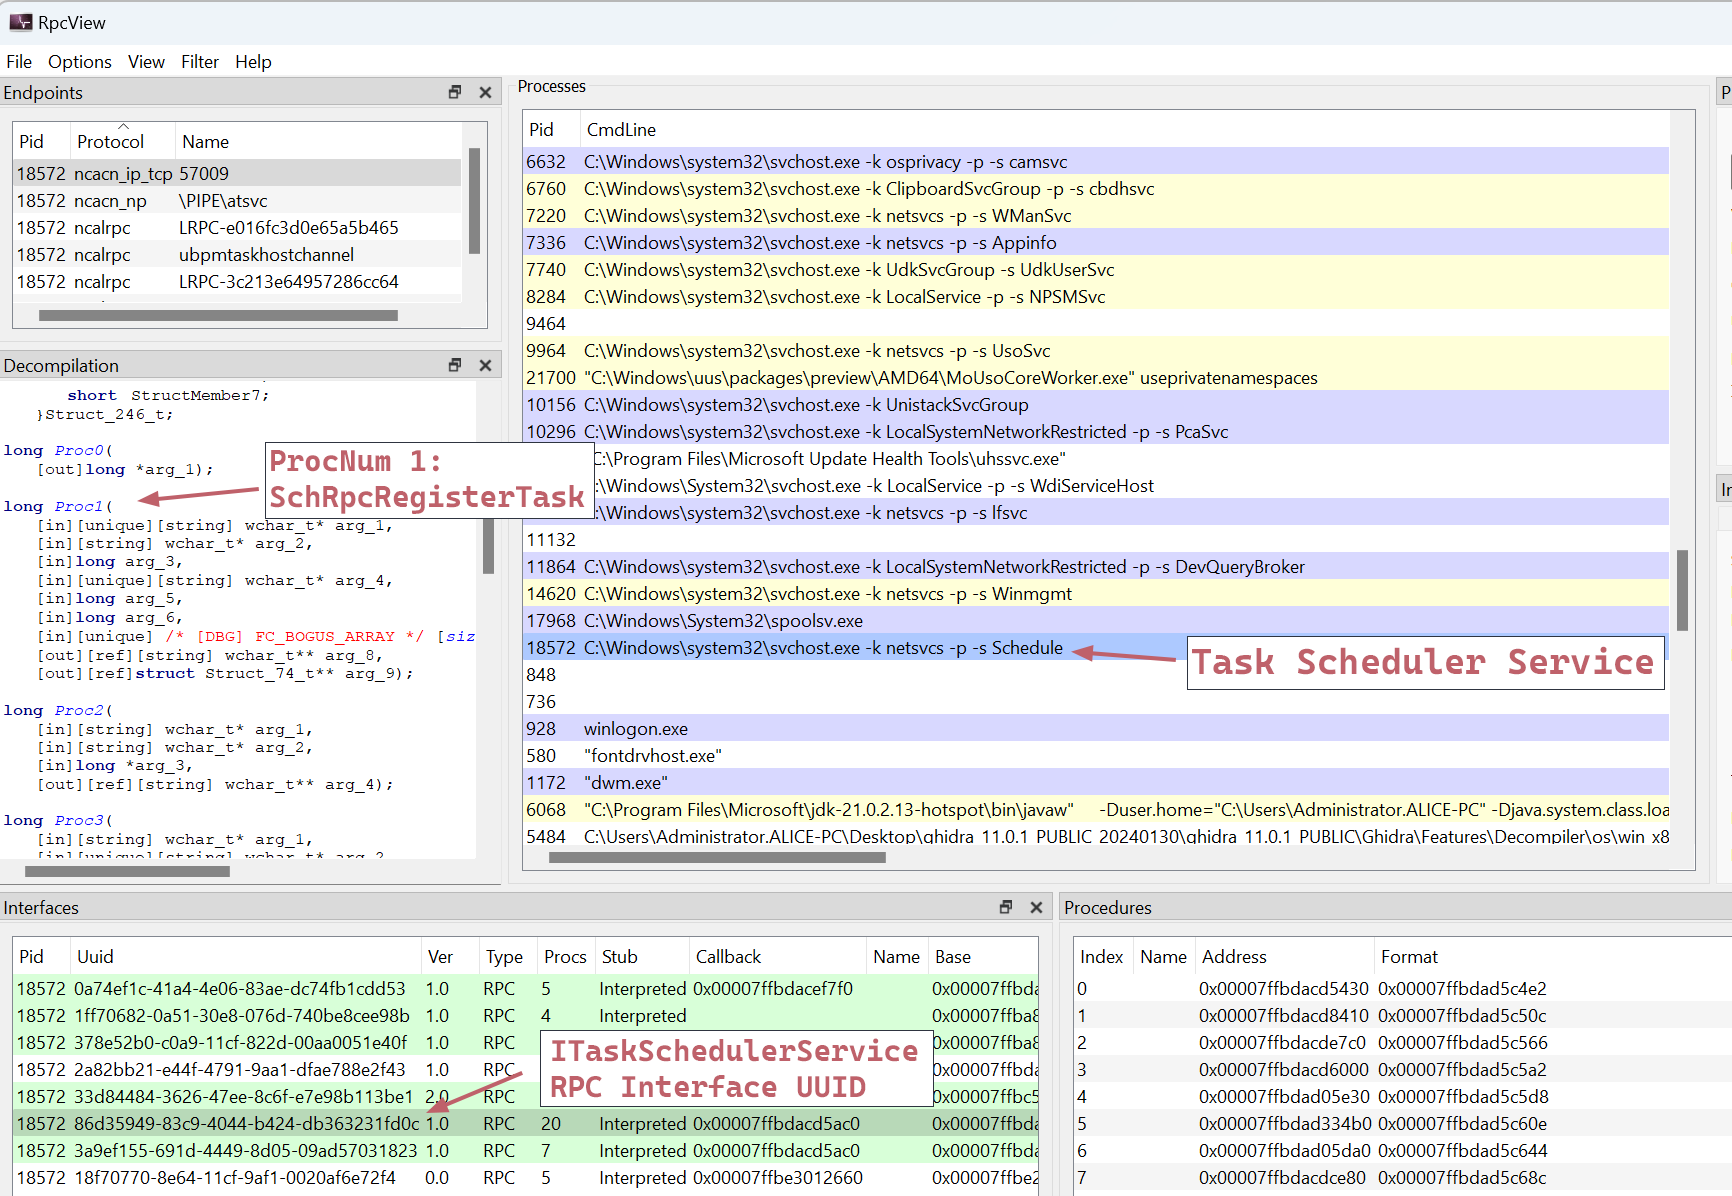The image size is (1732, 1196).
Task: Sort endpoints by Protocol column header
Action: [110, 142]
